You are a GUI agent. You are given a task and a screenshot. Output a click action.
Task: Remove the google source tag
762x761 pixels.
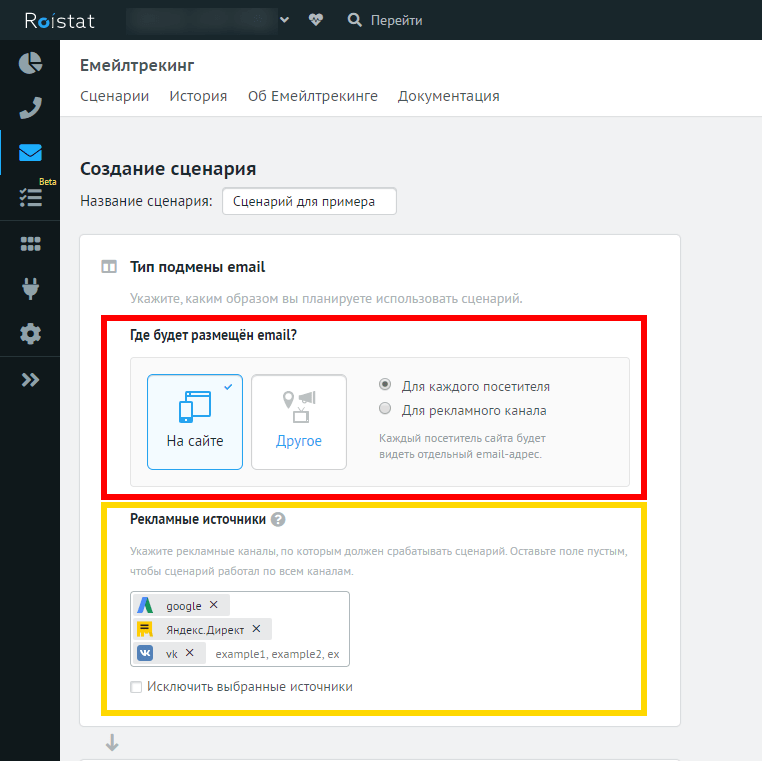[213, 605]
